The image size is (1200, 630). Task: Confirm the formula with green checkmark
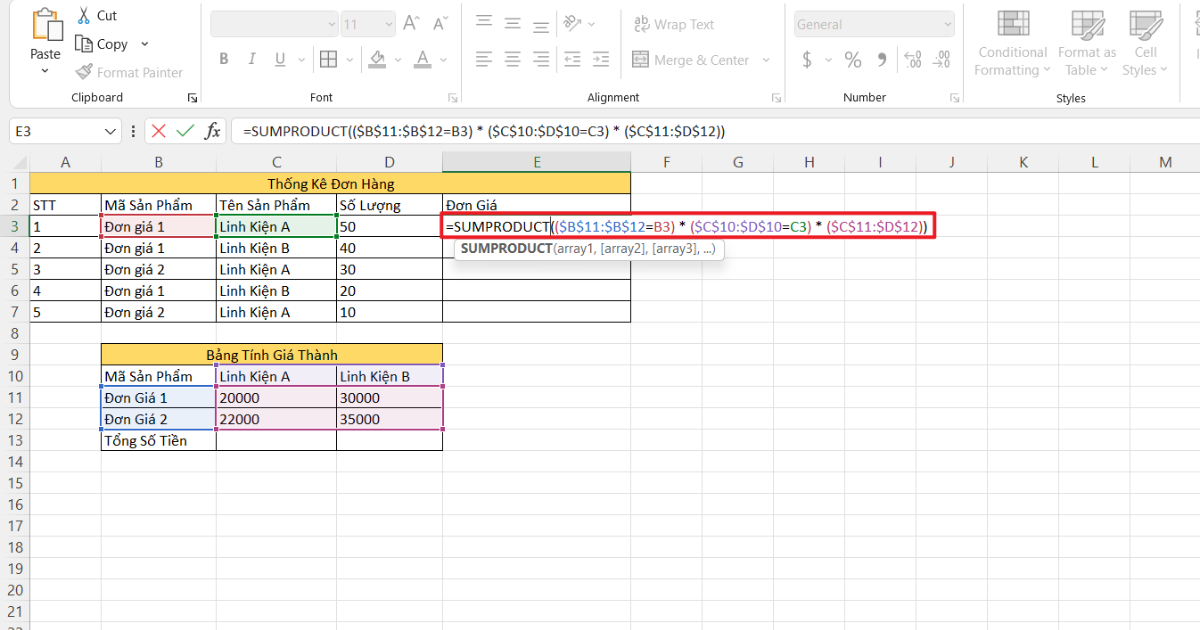coord(185,131)
